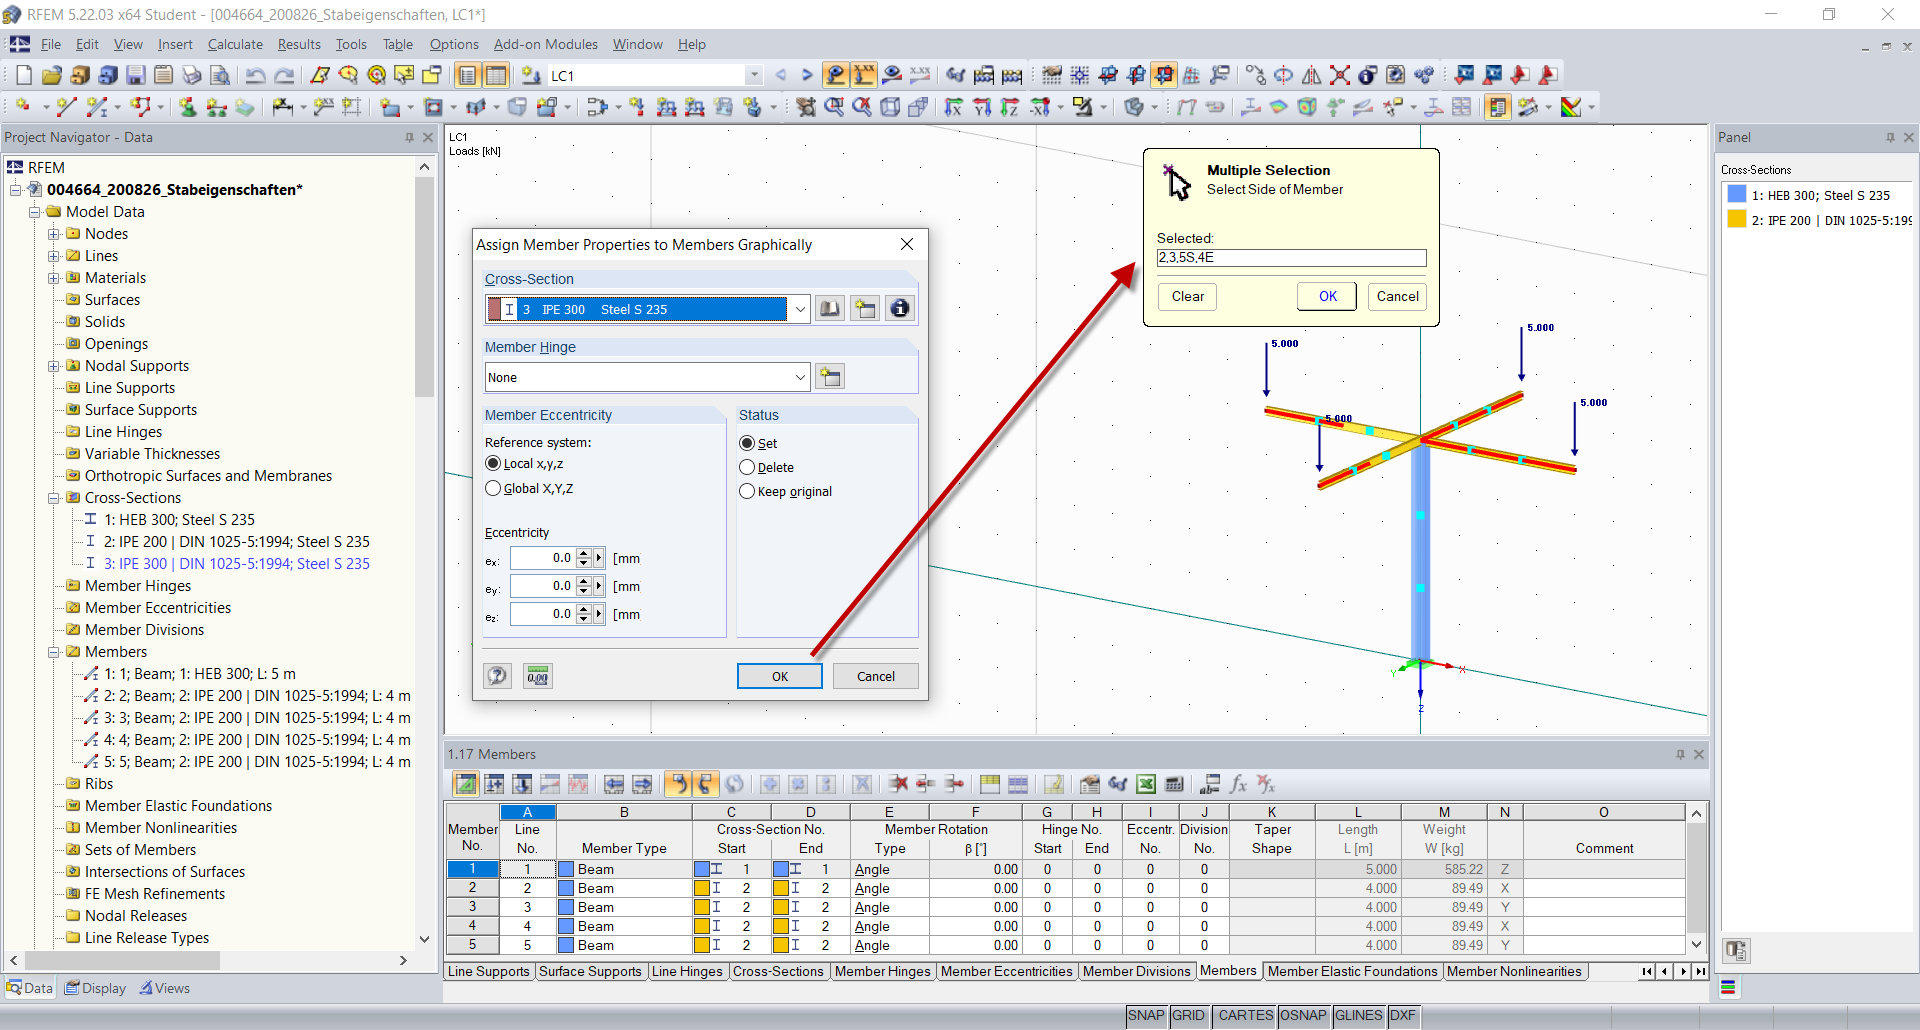Switch to the Display navigator tab
This screenshot has width=1920, height=1030.
pos(96,988)
